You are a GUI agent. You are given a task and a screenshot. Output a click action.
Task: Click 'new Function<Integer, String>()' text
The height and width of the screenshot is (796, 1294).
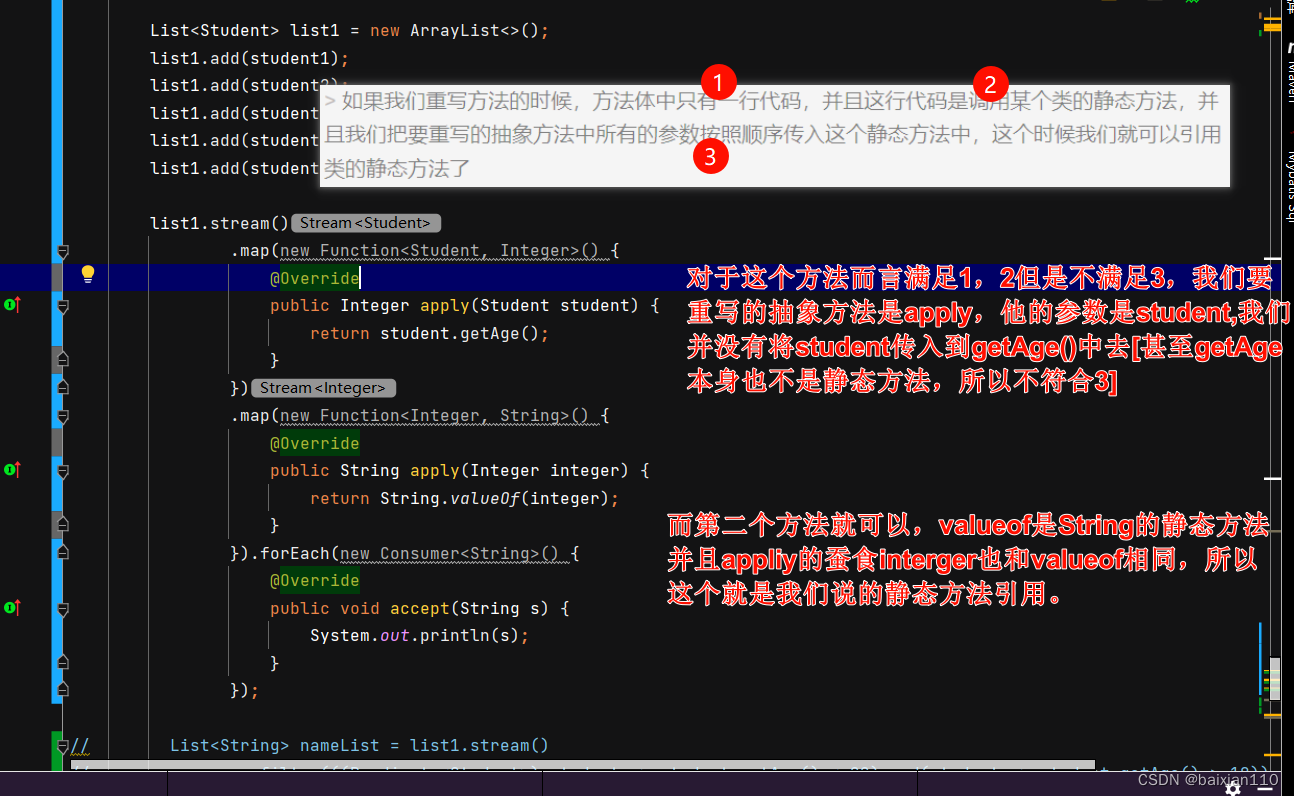[435, 415]
